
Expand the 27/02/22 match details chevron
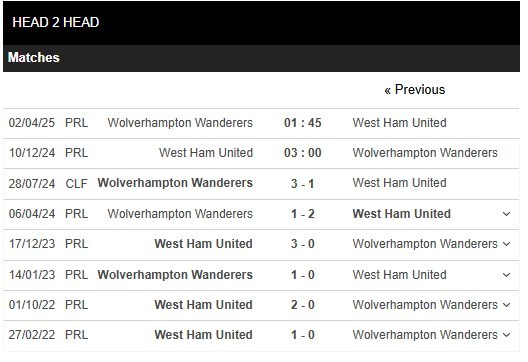pos(506,335)
